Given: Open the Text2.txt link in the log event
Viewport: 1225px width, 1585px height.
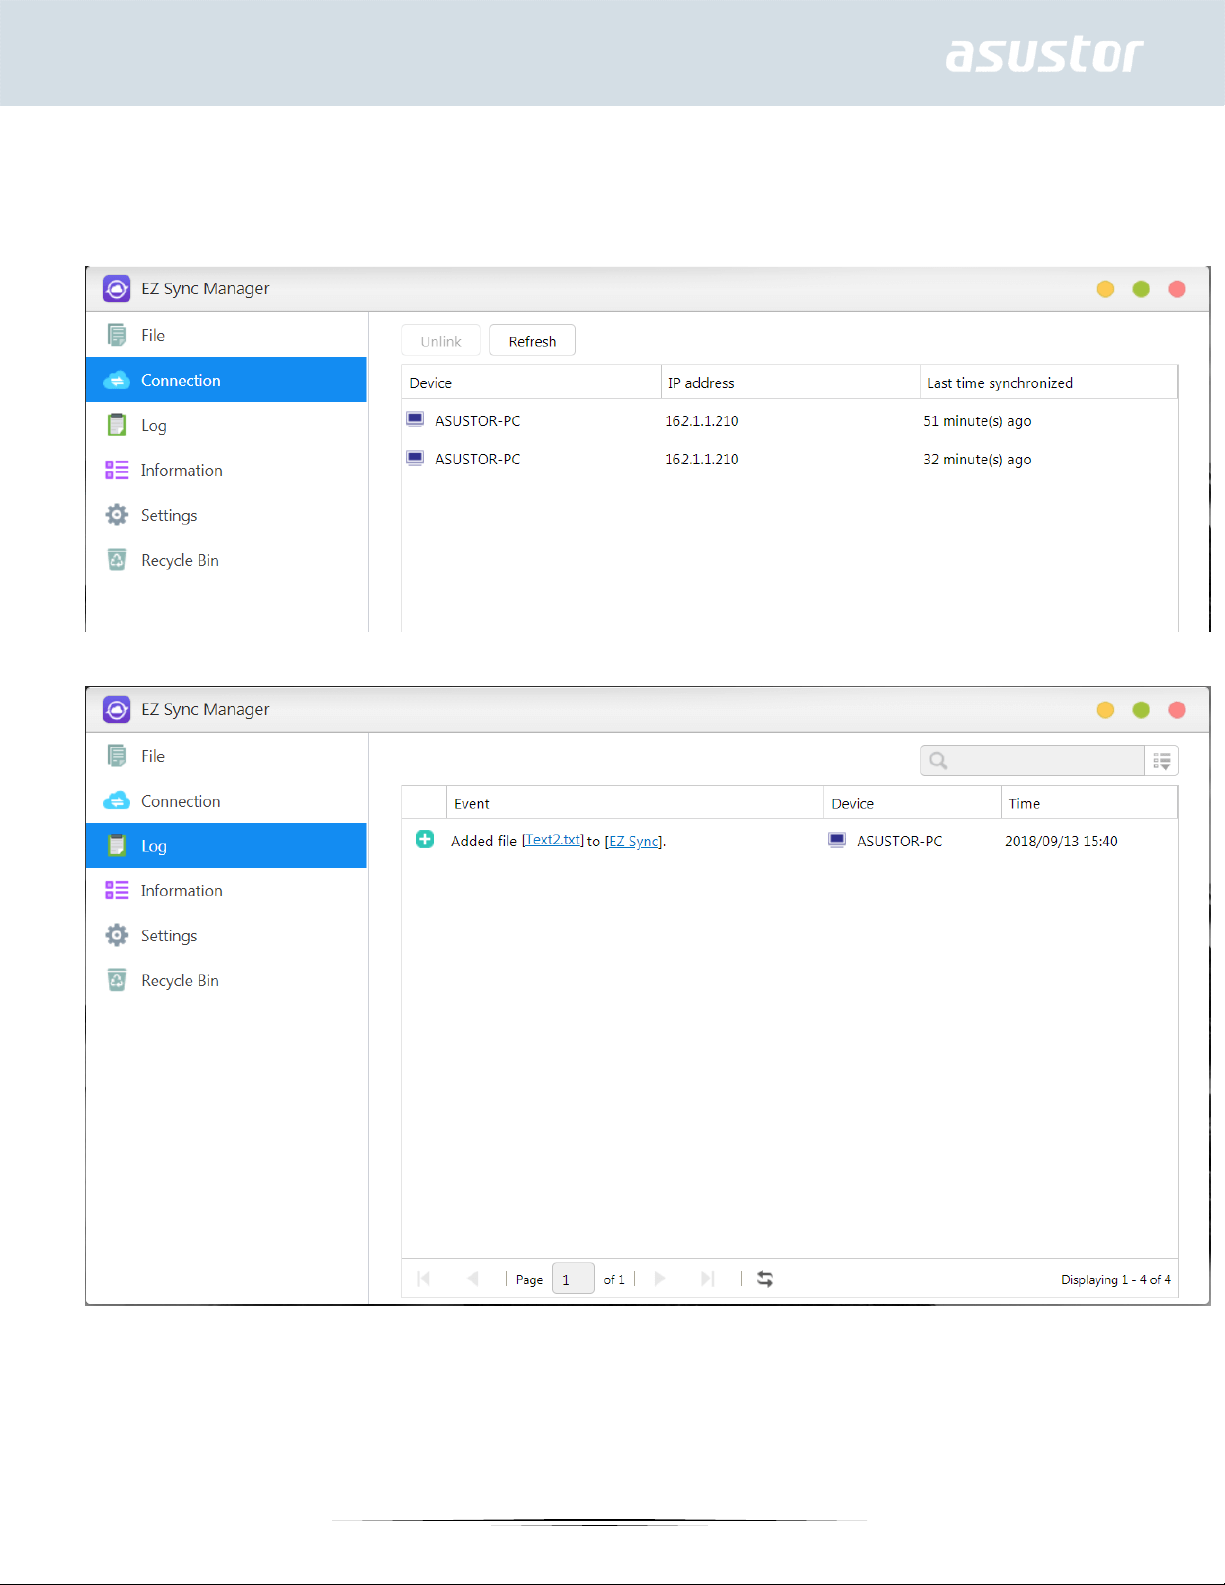Looking at the screenshot, I should (553, 840).
